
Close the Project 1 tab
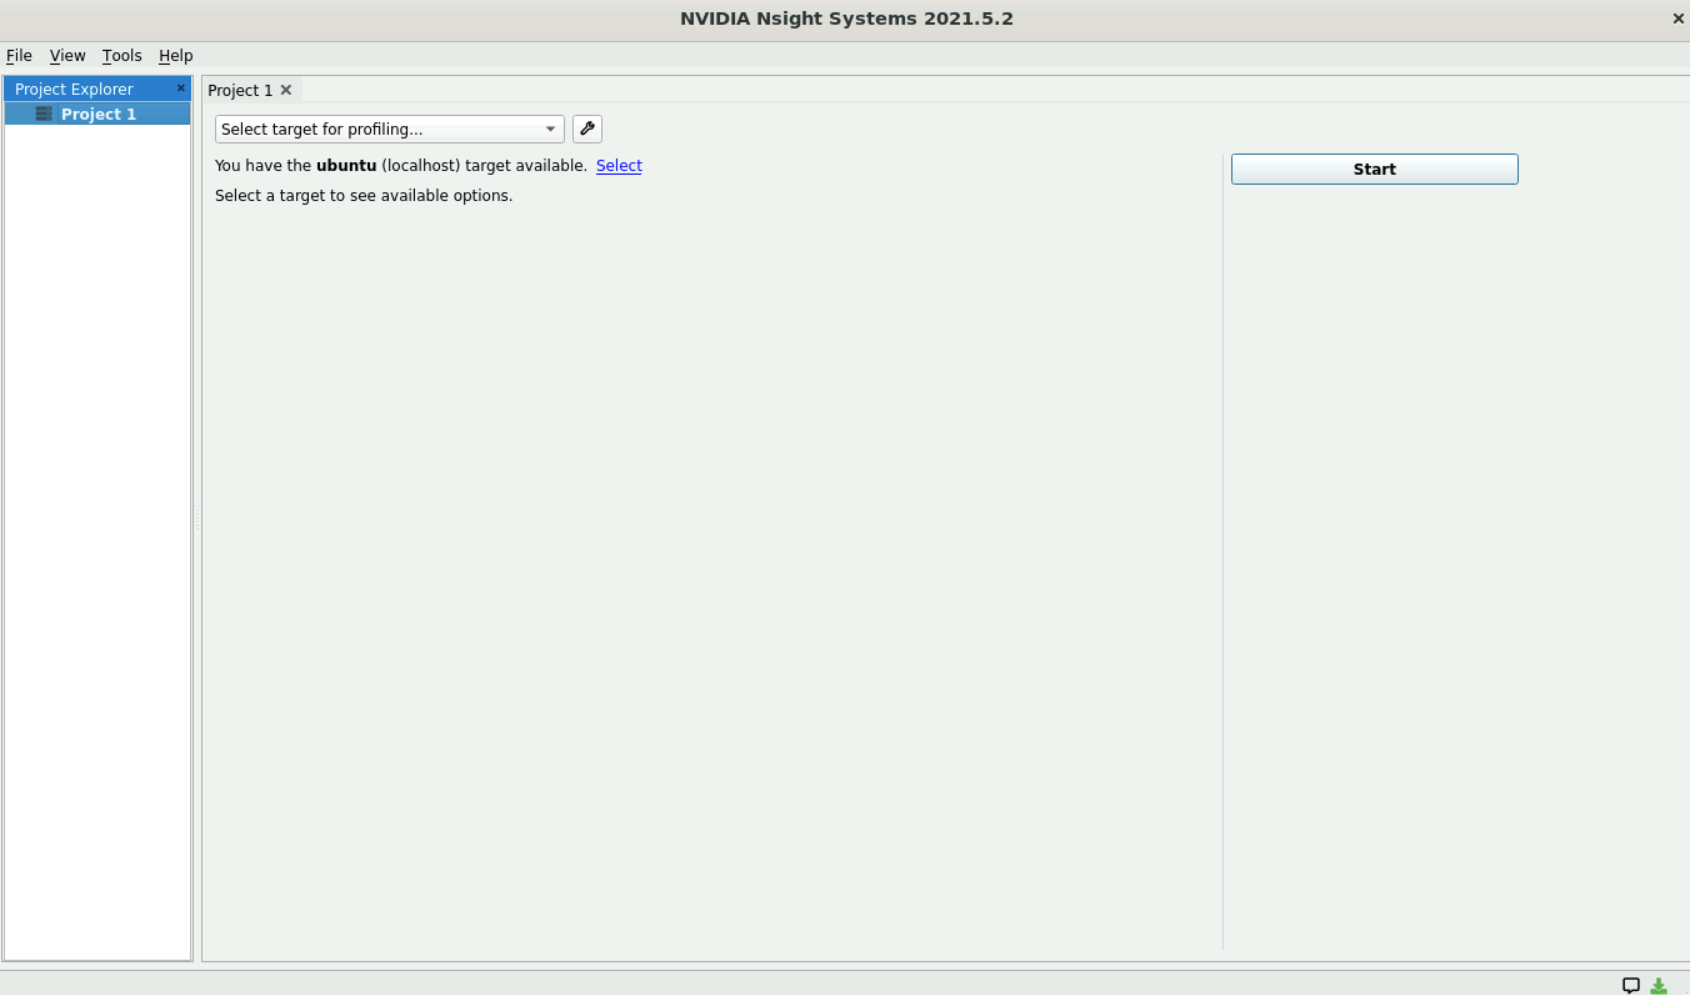pyautogui.click(x=286, y=90)
